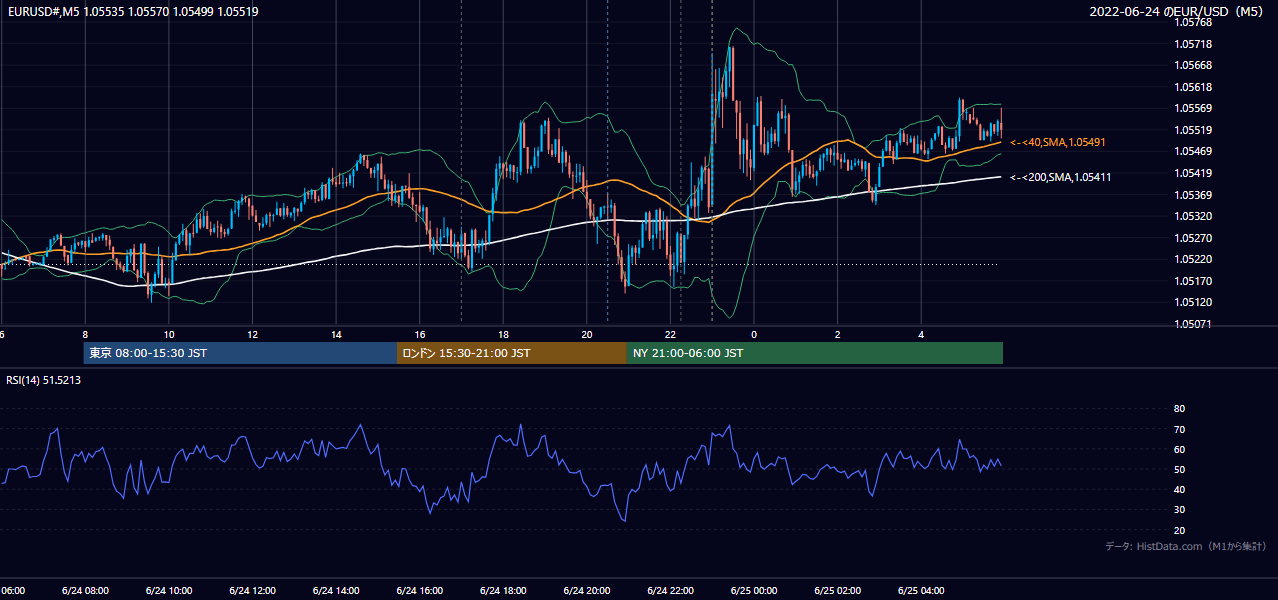The image size is (1278, 600).
Task: Click the RSI scale value 20
Action: [1179, 530]
